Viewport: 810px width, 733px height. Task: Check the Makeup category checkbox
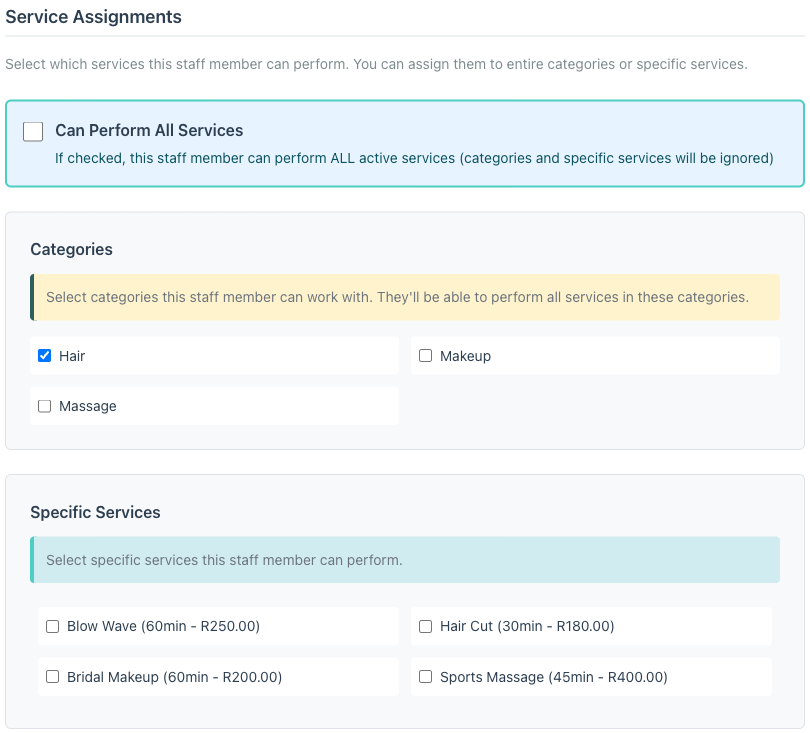point(425,355)
